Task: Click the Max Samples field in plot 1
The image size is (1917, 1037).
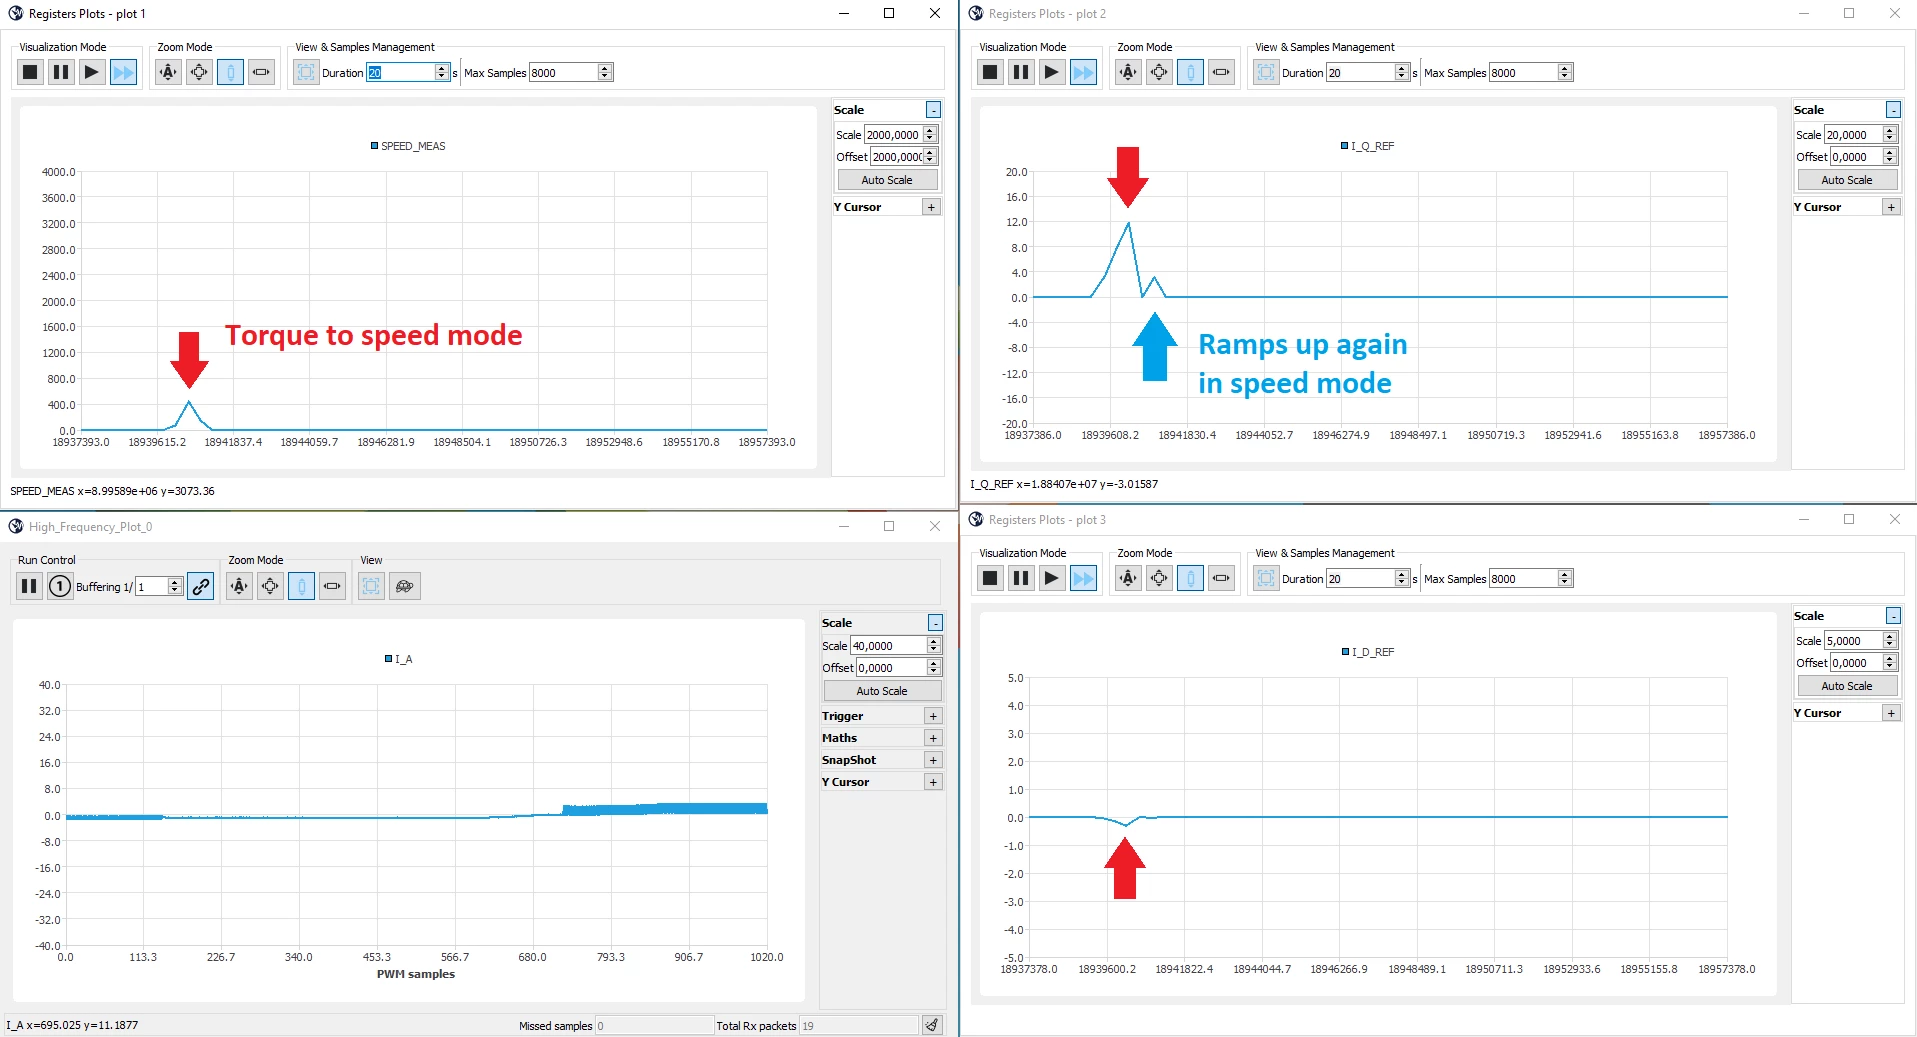Action: click(x=563, y=73)
